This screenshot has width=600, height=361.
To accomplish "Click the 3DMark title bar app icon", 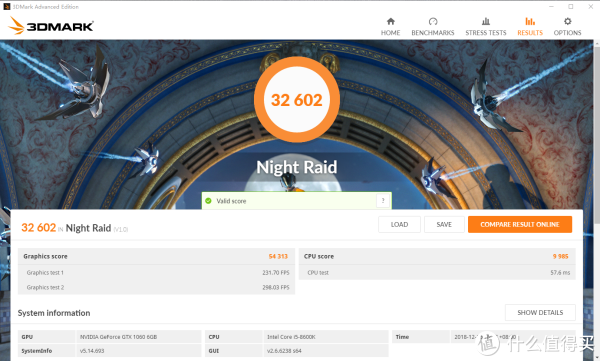I will point(7,7).
